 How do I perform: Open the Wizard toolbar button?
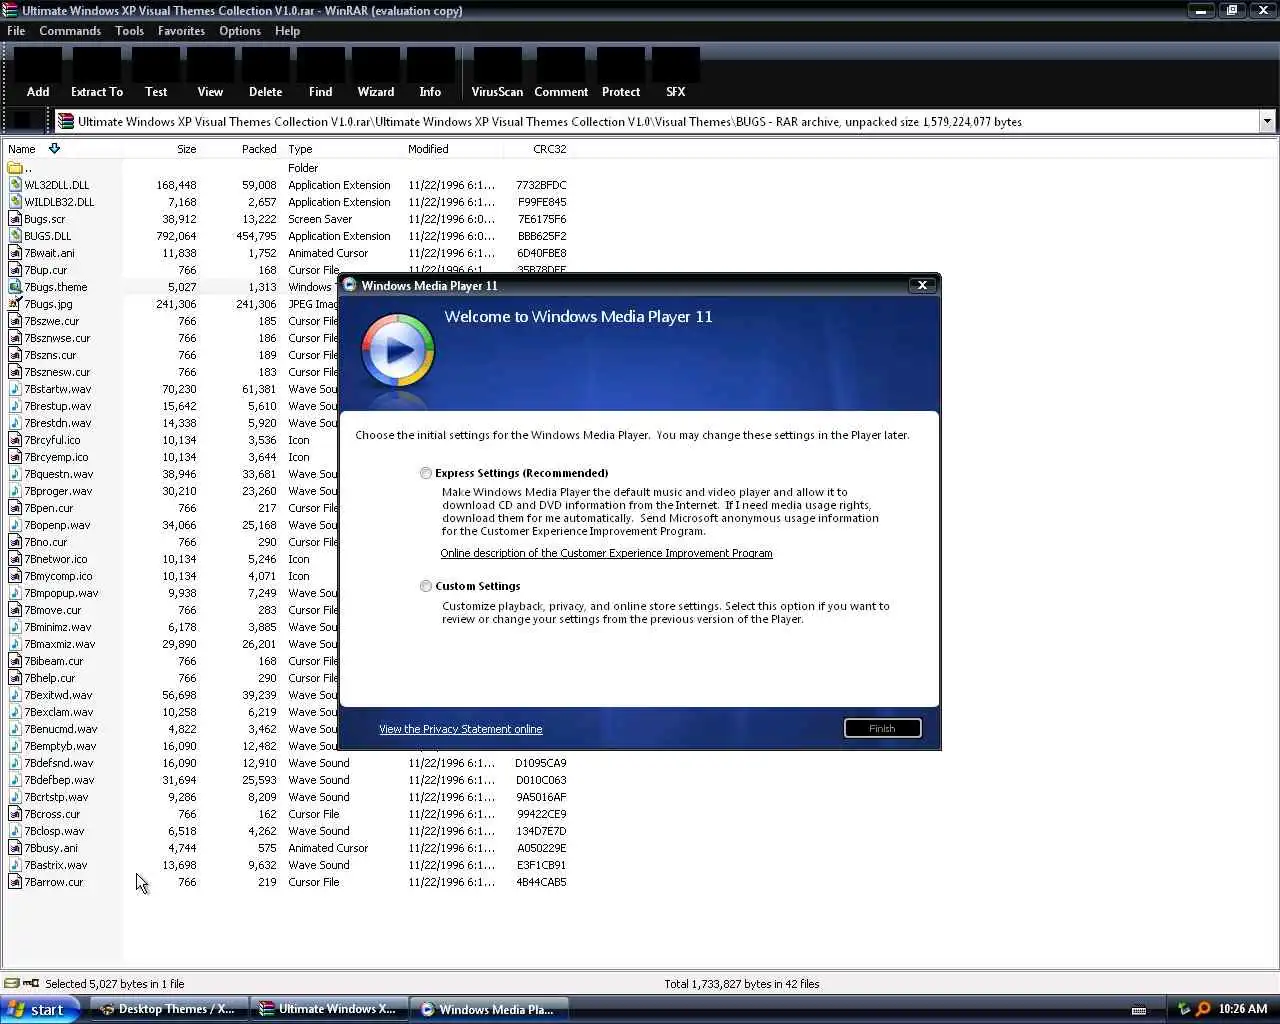tap(376, 73)
